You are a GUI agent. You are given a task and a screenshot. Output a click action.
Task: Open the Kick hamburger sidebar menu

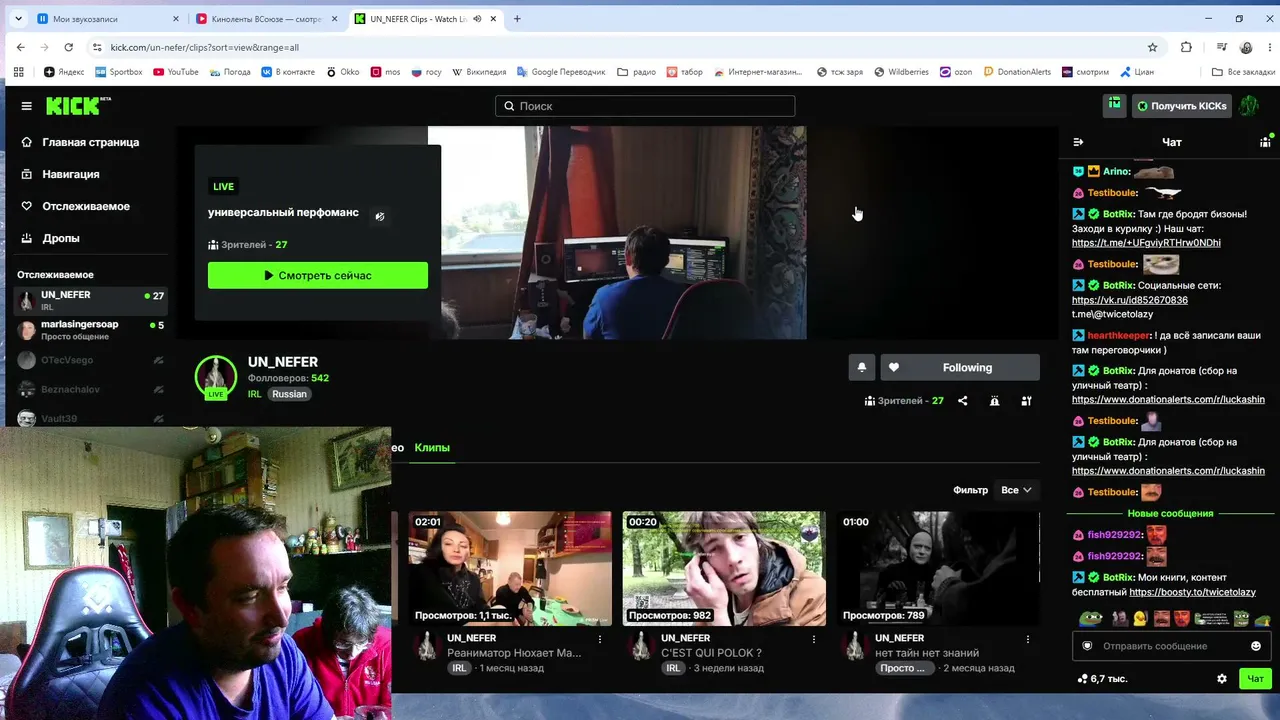[26, 106]
